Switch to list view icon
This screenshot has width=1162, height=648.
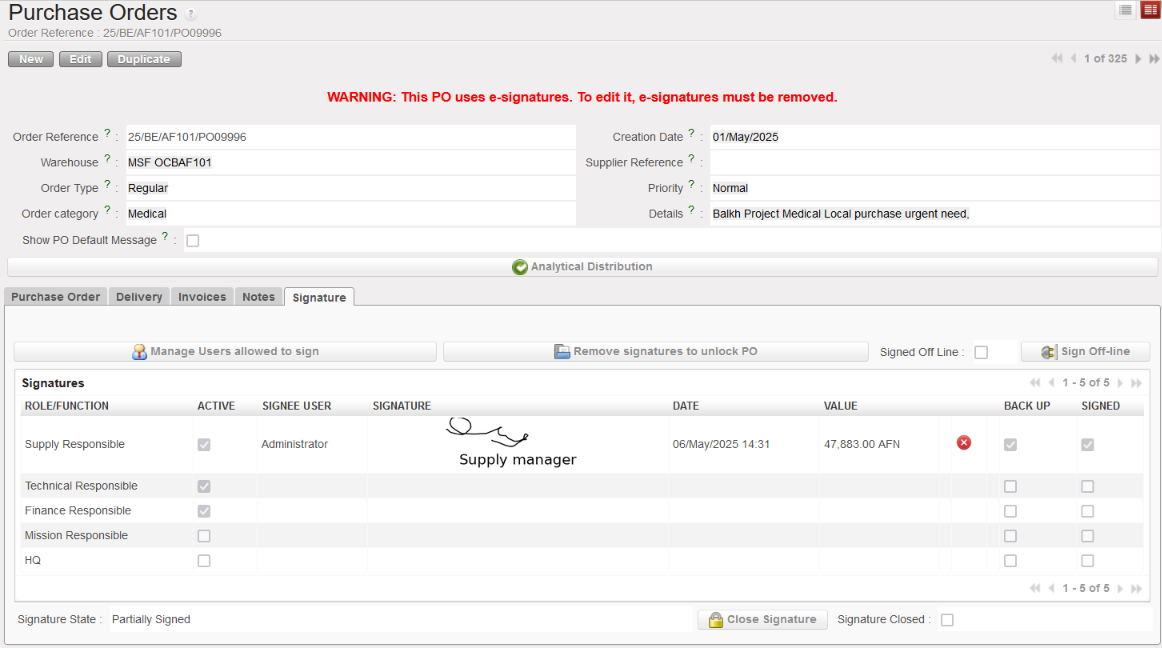pos(1125,10)
